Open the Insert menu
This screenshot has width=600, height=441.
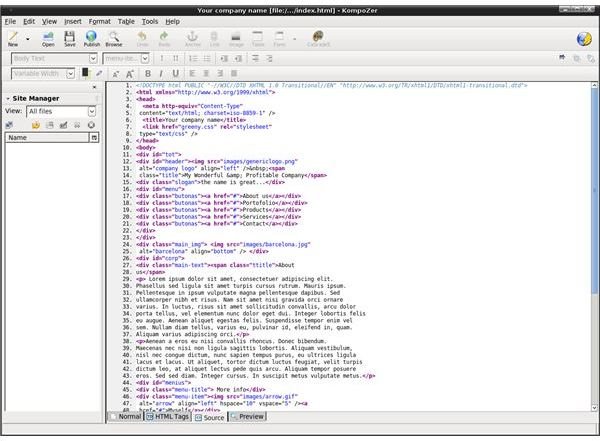tap(73, 21)
